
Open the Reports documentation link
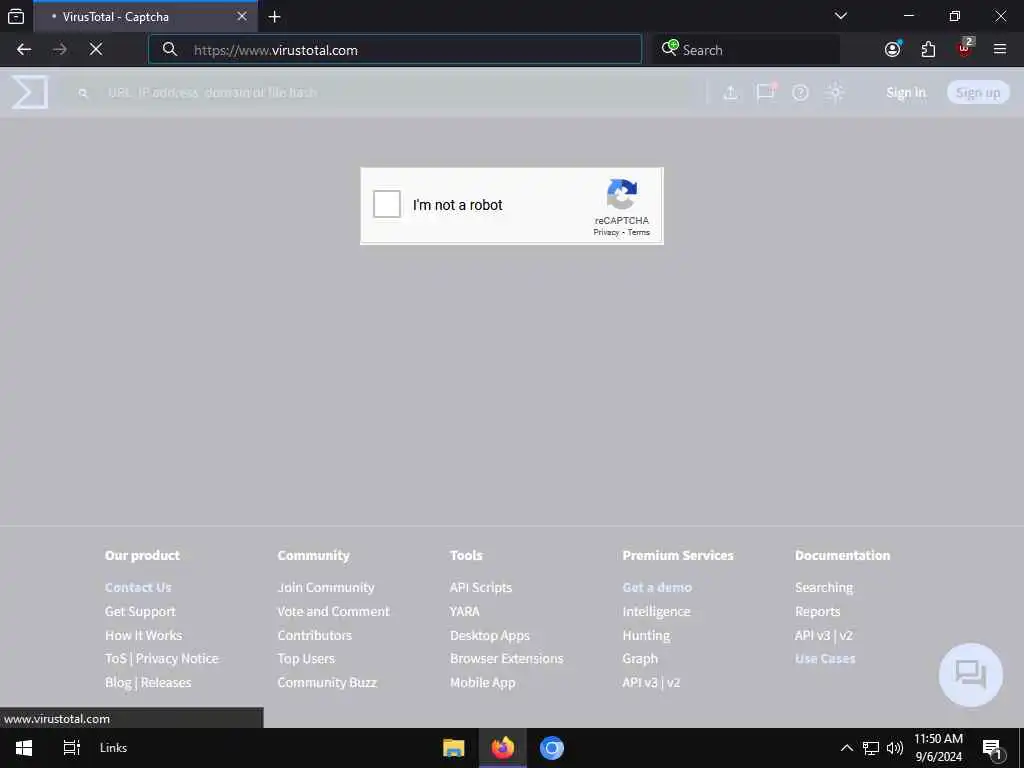pos(818,611)
